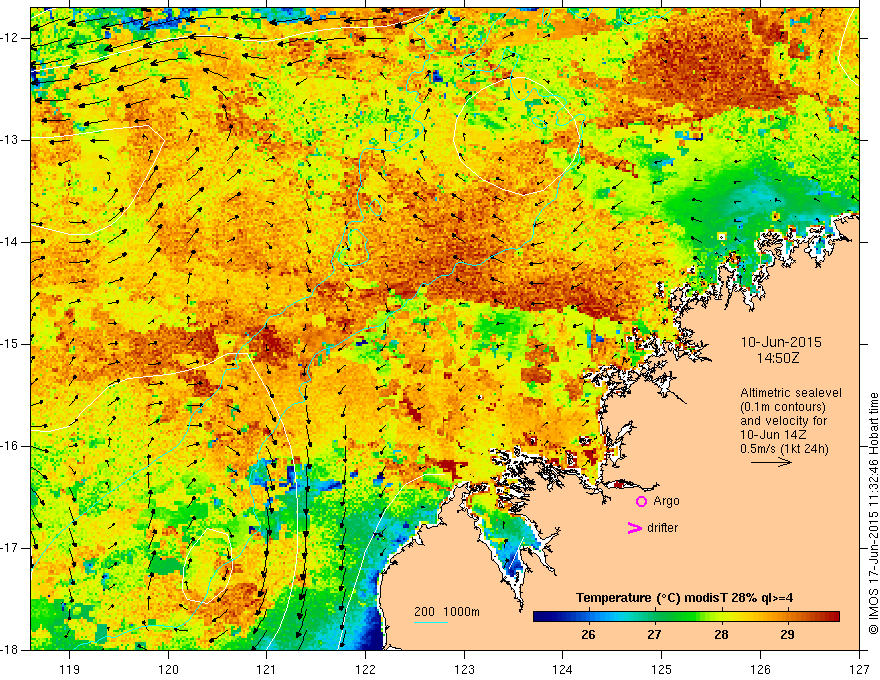The image size is (880, 680).
Task: Click the IMOS copyright timestamp text
Action: [x=873, y=513]
